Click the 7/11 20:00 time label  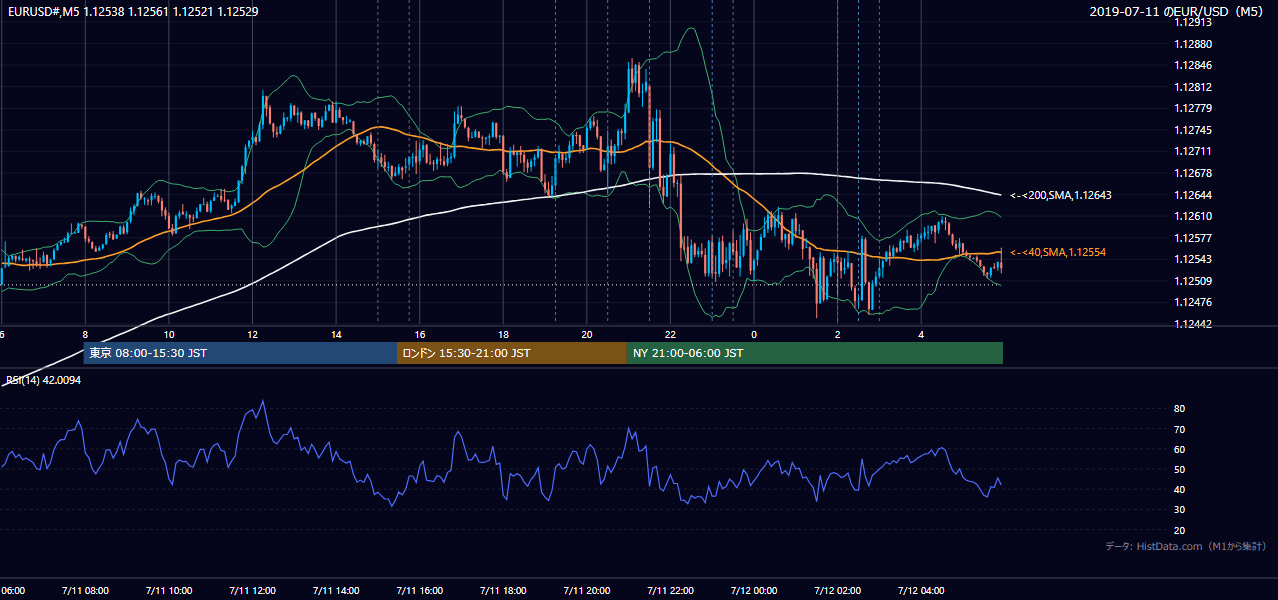(x=588, y=591)
